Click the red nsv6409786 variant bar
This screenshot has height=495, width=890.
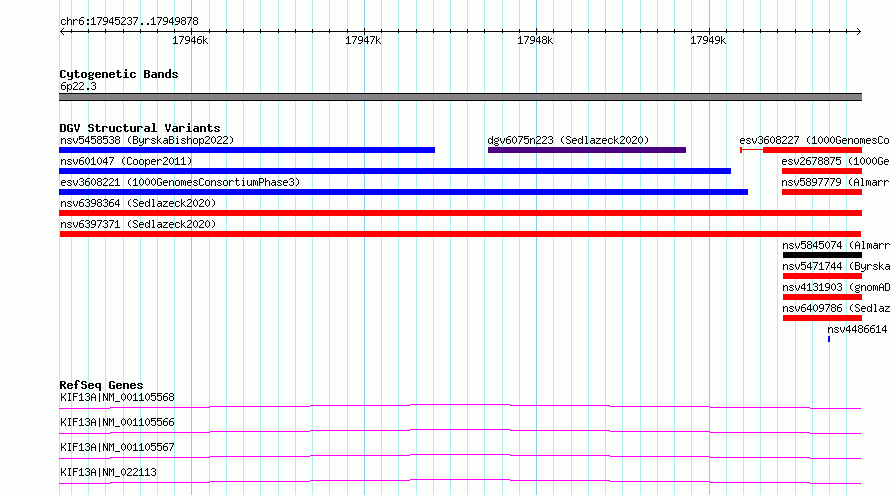click(822, 318)
